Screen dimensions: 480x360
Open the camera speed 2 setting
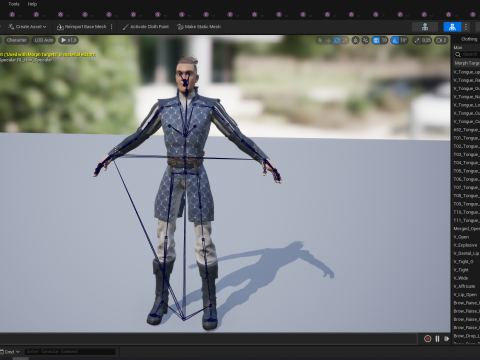[441, 40]
